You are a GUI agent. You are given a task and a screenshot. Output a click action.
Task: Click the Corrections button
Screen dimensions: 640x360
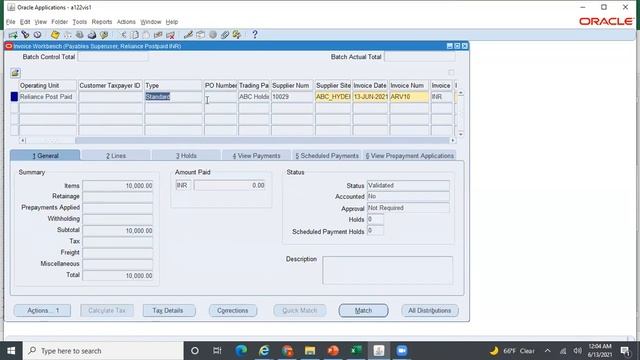[233, 311]
